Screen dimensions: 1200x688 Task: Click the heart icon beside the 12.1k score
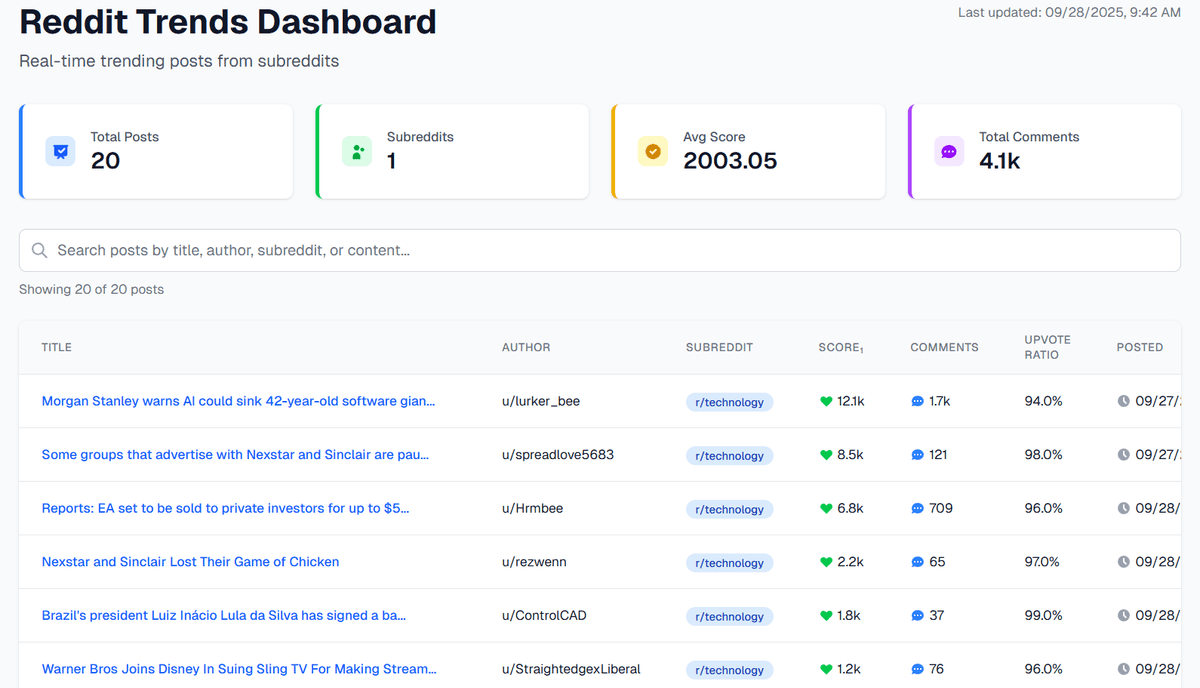(826, 401)
